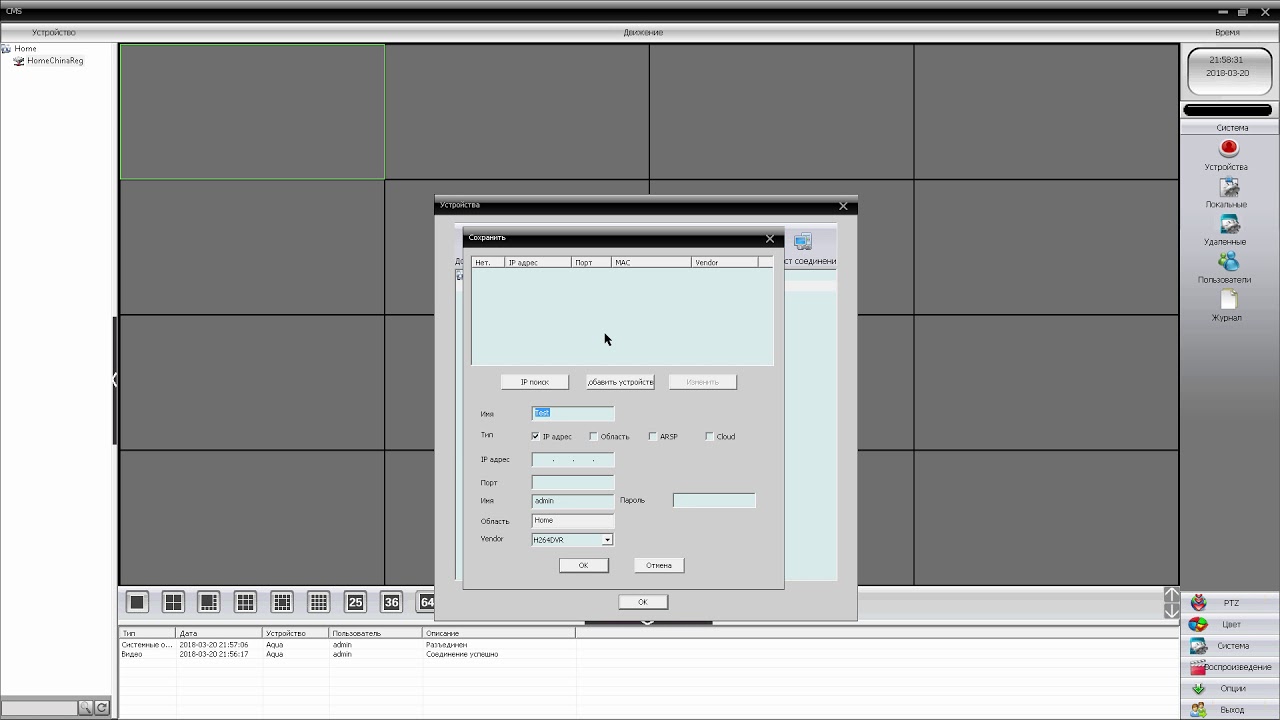This screenshot has height=720, width=1280.
Task: Click the search box in device panel
Action: click(39, 708)
